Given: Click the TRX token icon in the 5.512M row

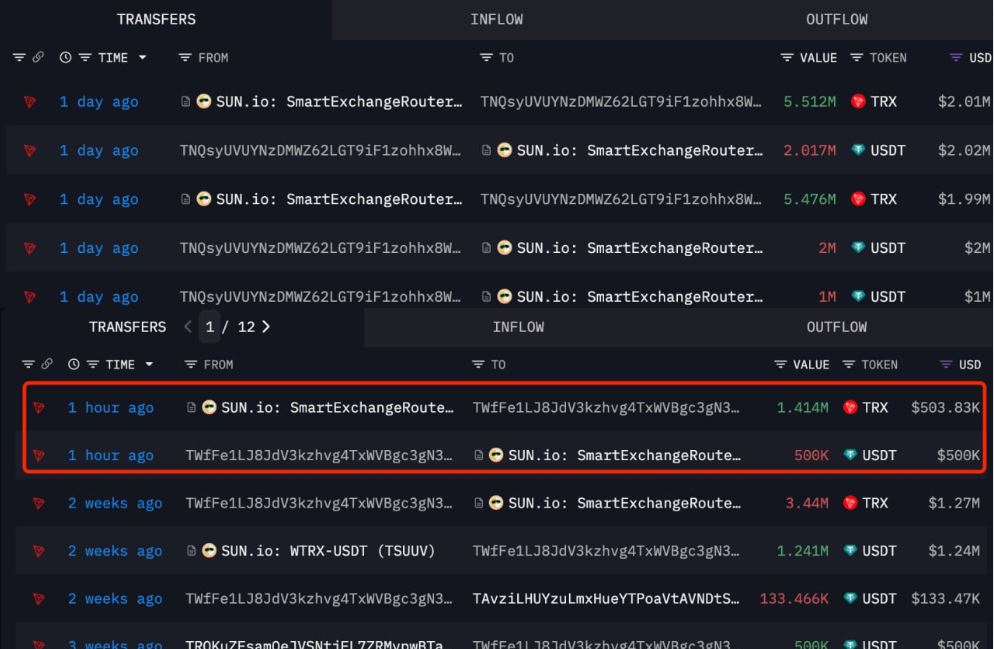Looking at the screenshot, I should (x=856, y=102).
